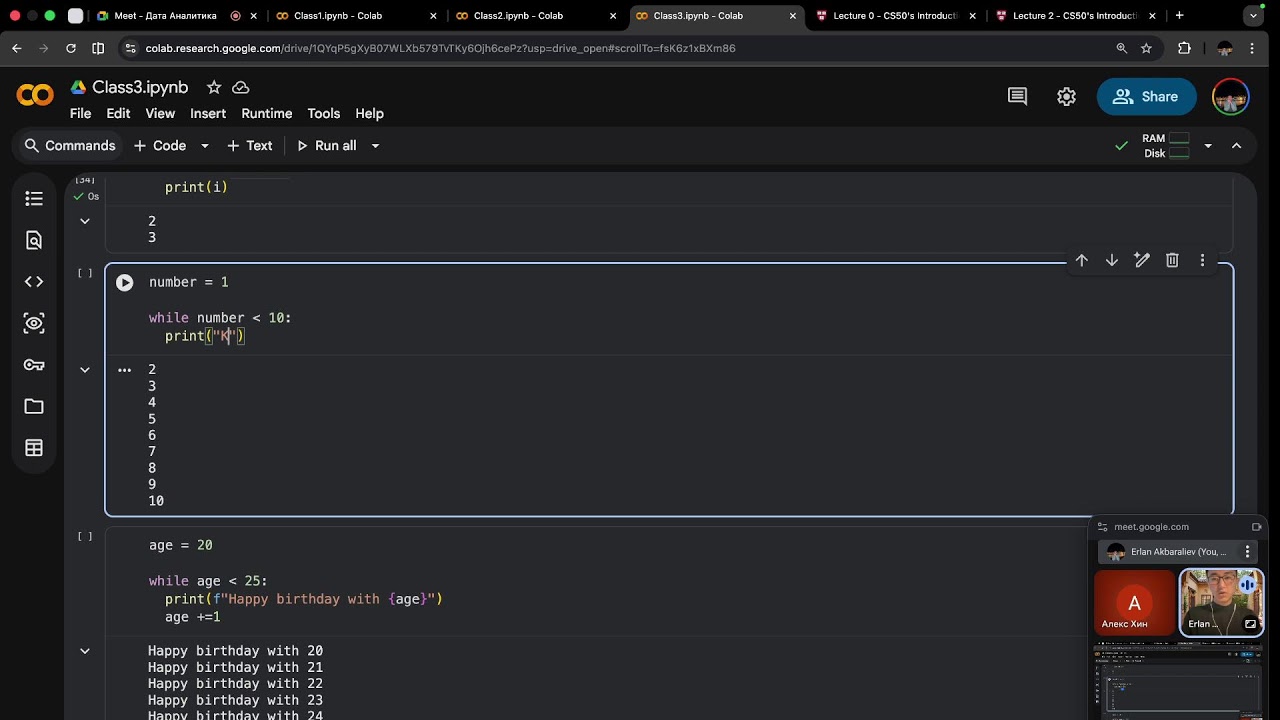Open the View menu

(x=160, y=114)
